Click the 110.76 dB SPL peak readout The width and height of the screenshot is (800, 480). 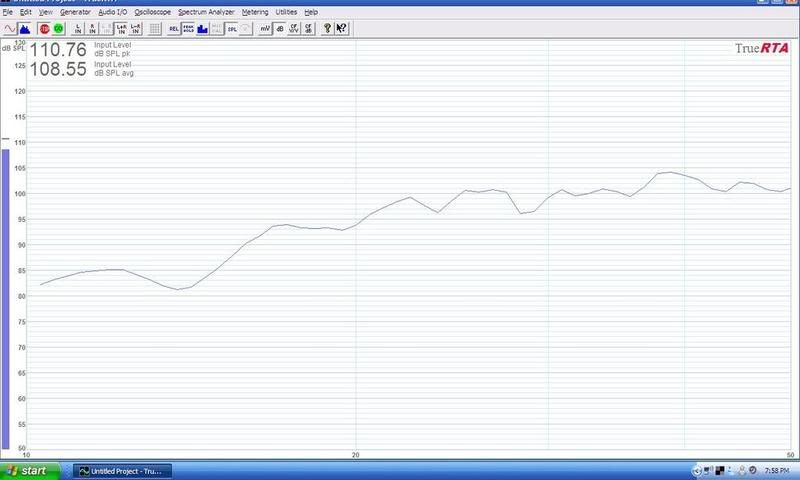(x=58, y=49)
